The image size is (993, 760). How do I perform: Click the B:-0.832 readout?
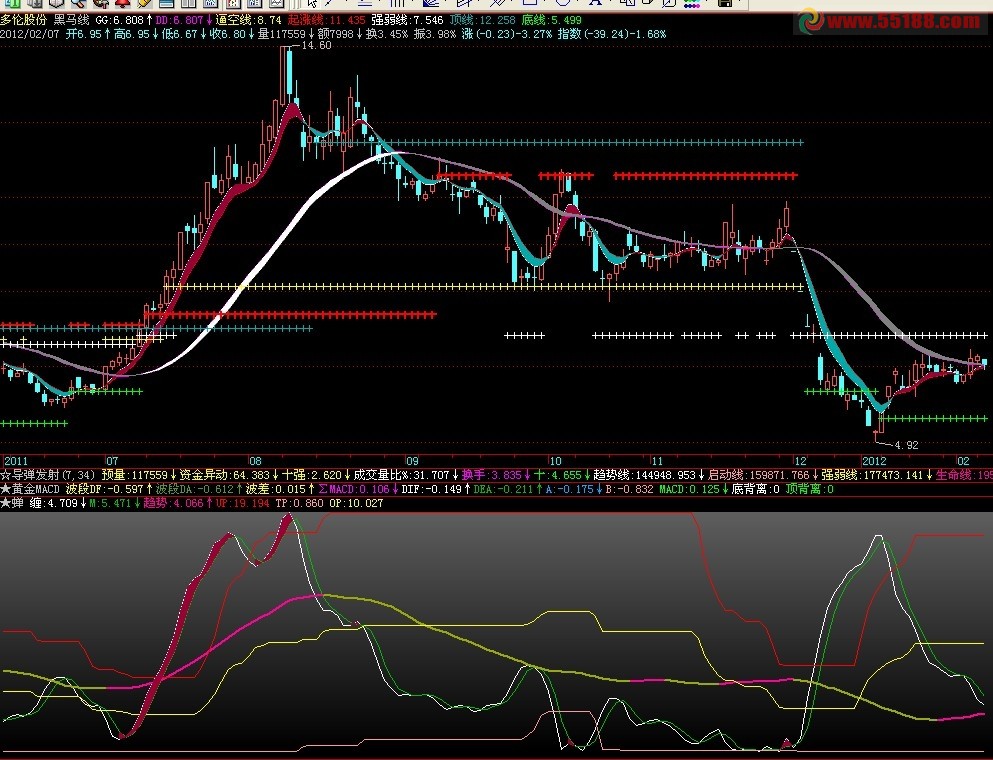click(x=629, y=489)
